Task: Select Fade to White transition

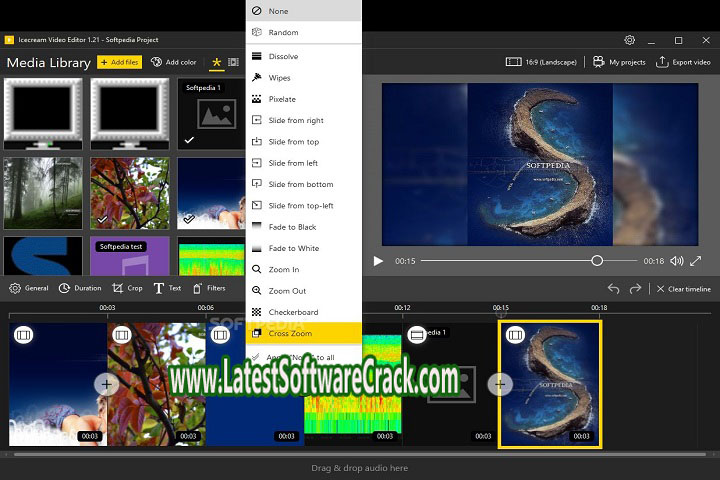Action: [304, 248]
